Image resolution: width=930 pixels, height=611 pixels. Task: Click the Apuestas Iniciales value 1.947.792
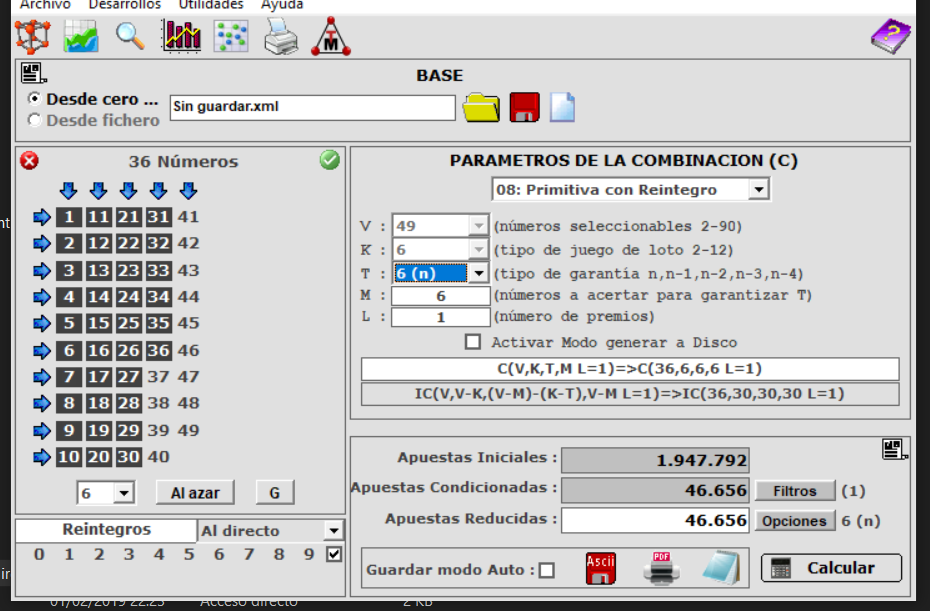point(655,460)
